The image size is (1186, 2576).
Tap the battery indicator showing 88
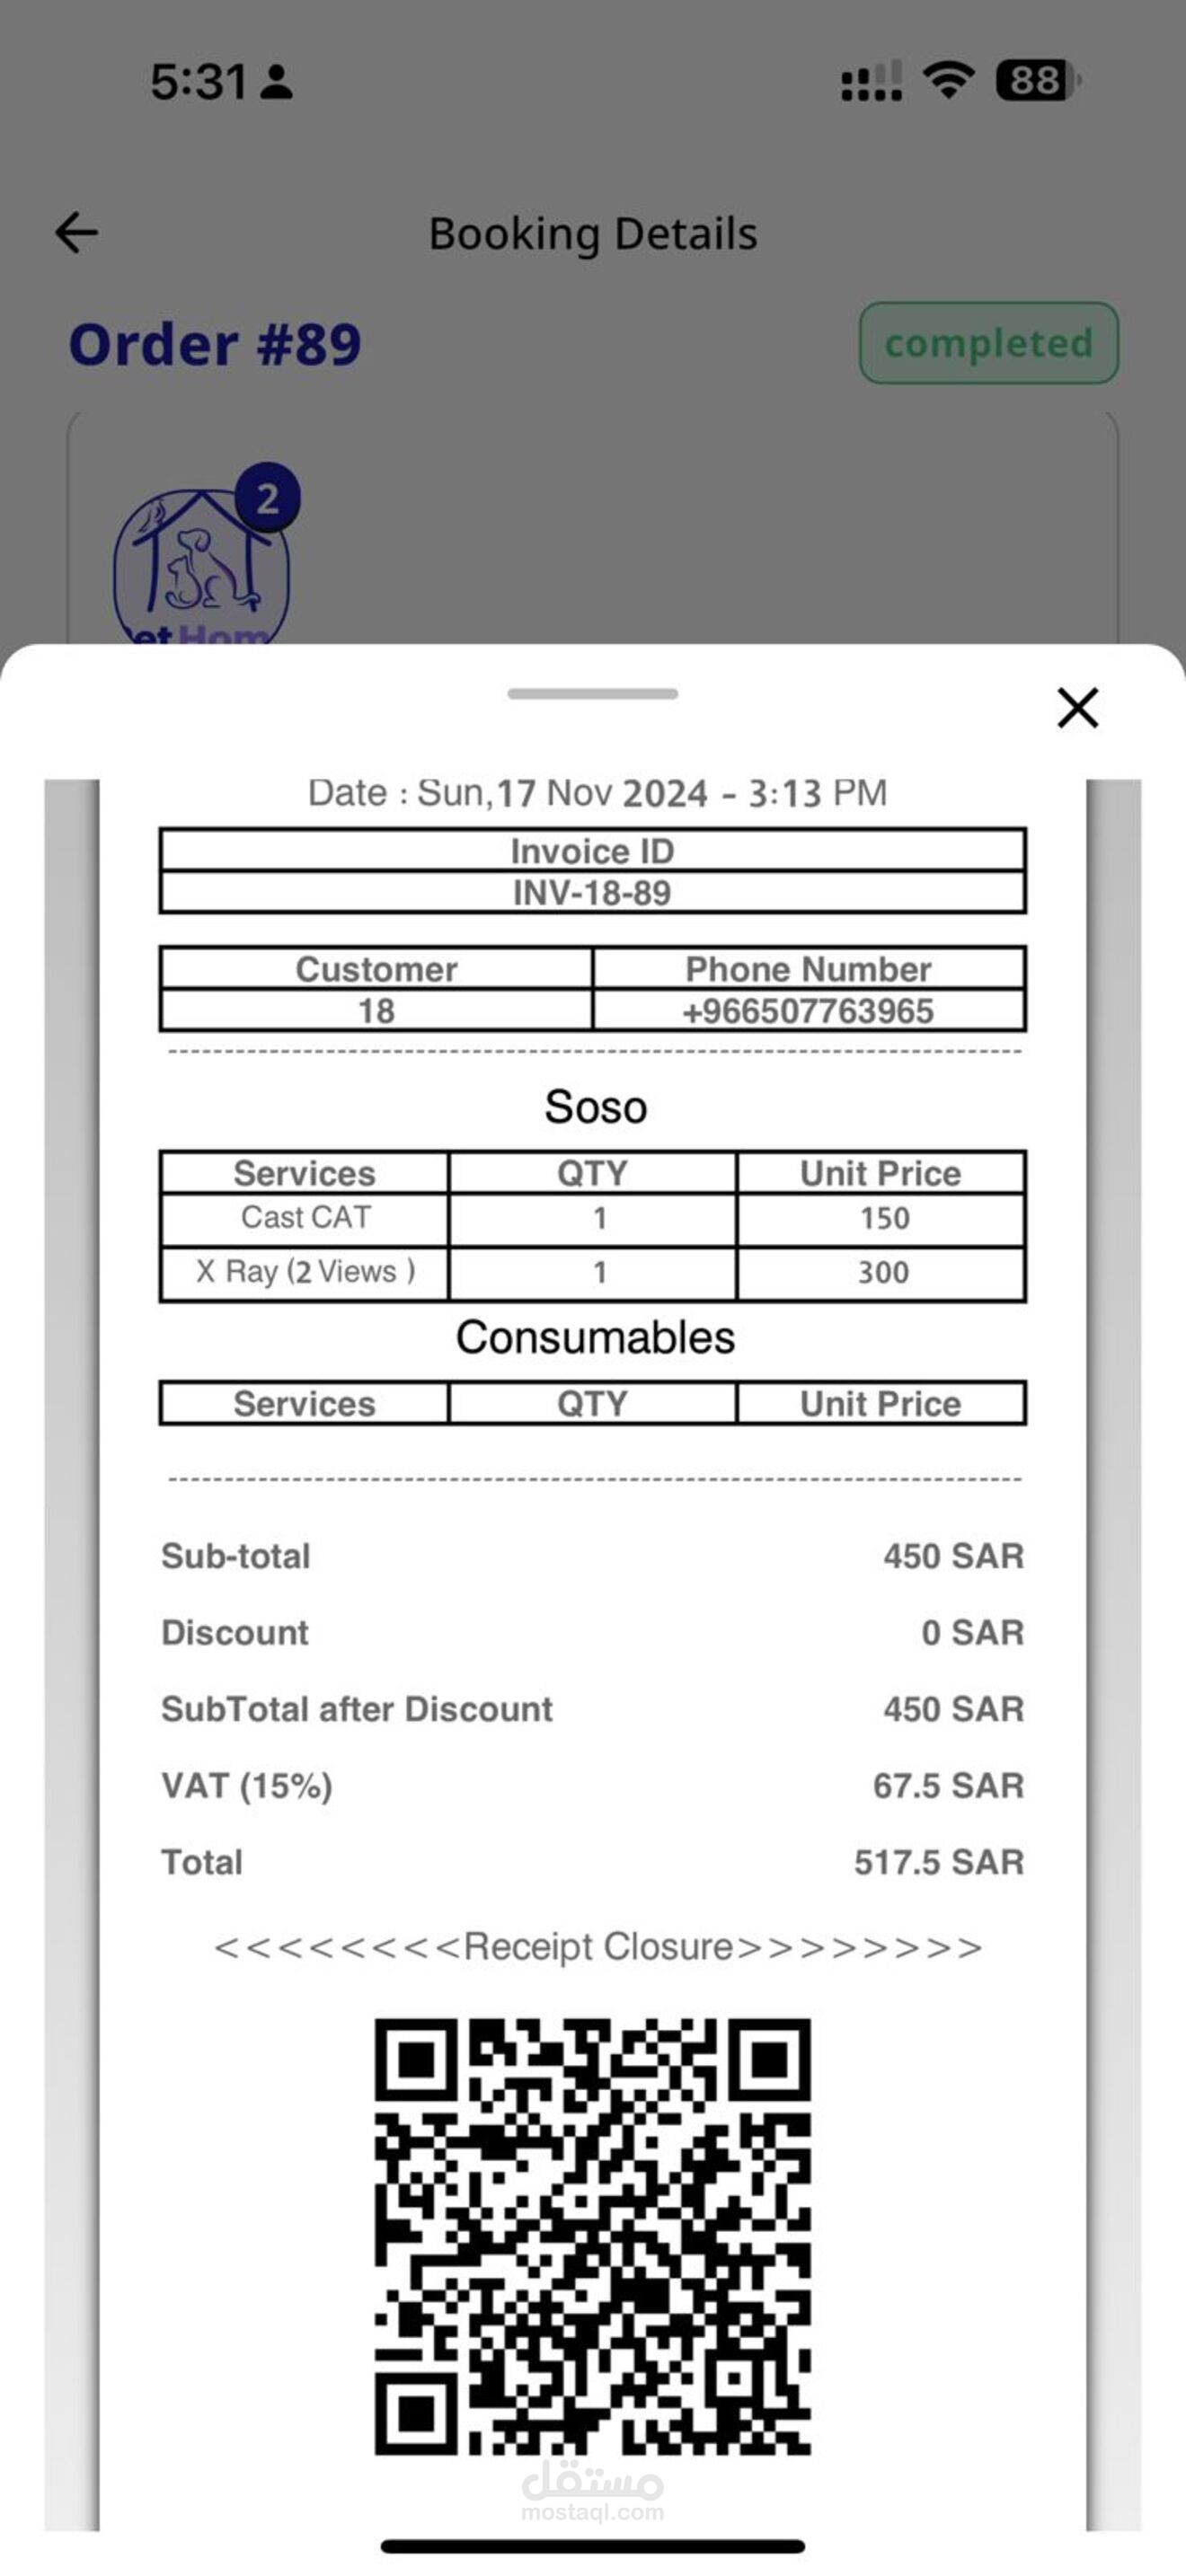pyautogui.click(x=1038, y=80)
